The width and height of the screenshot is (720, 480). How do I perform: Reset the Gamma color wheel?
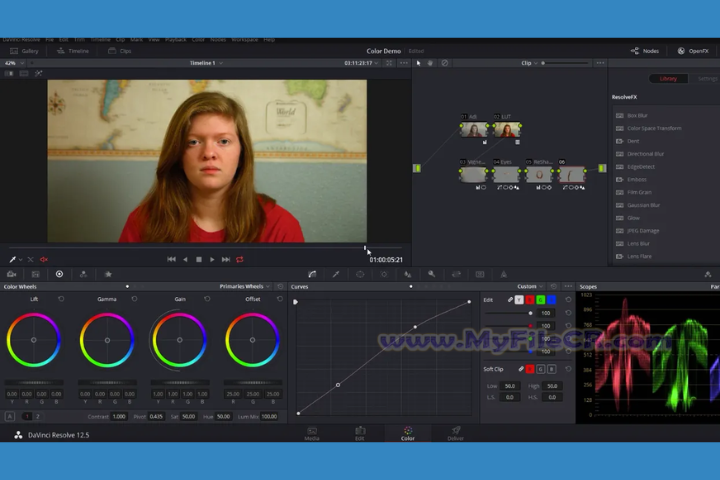click(x=134, y=299)
